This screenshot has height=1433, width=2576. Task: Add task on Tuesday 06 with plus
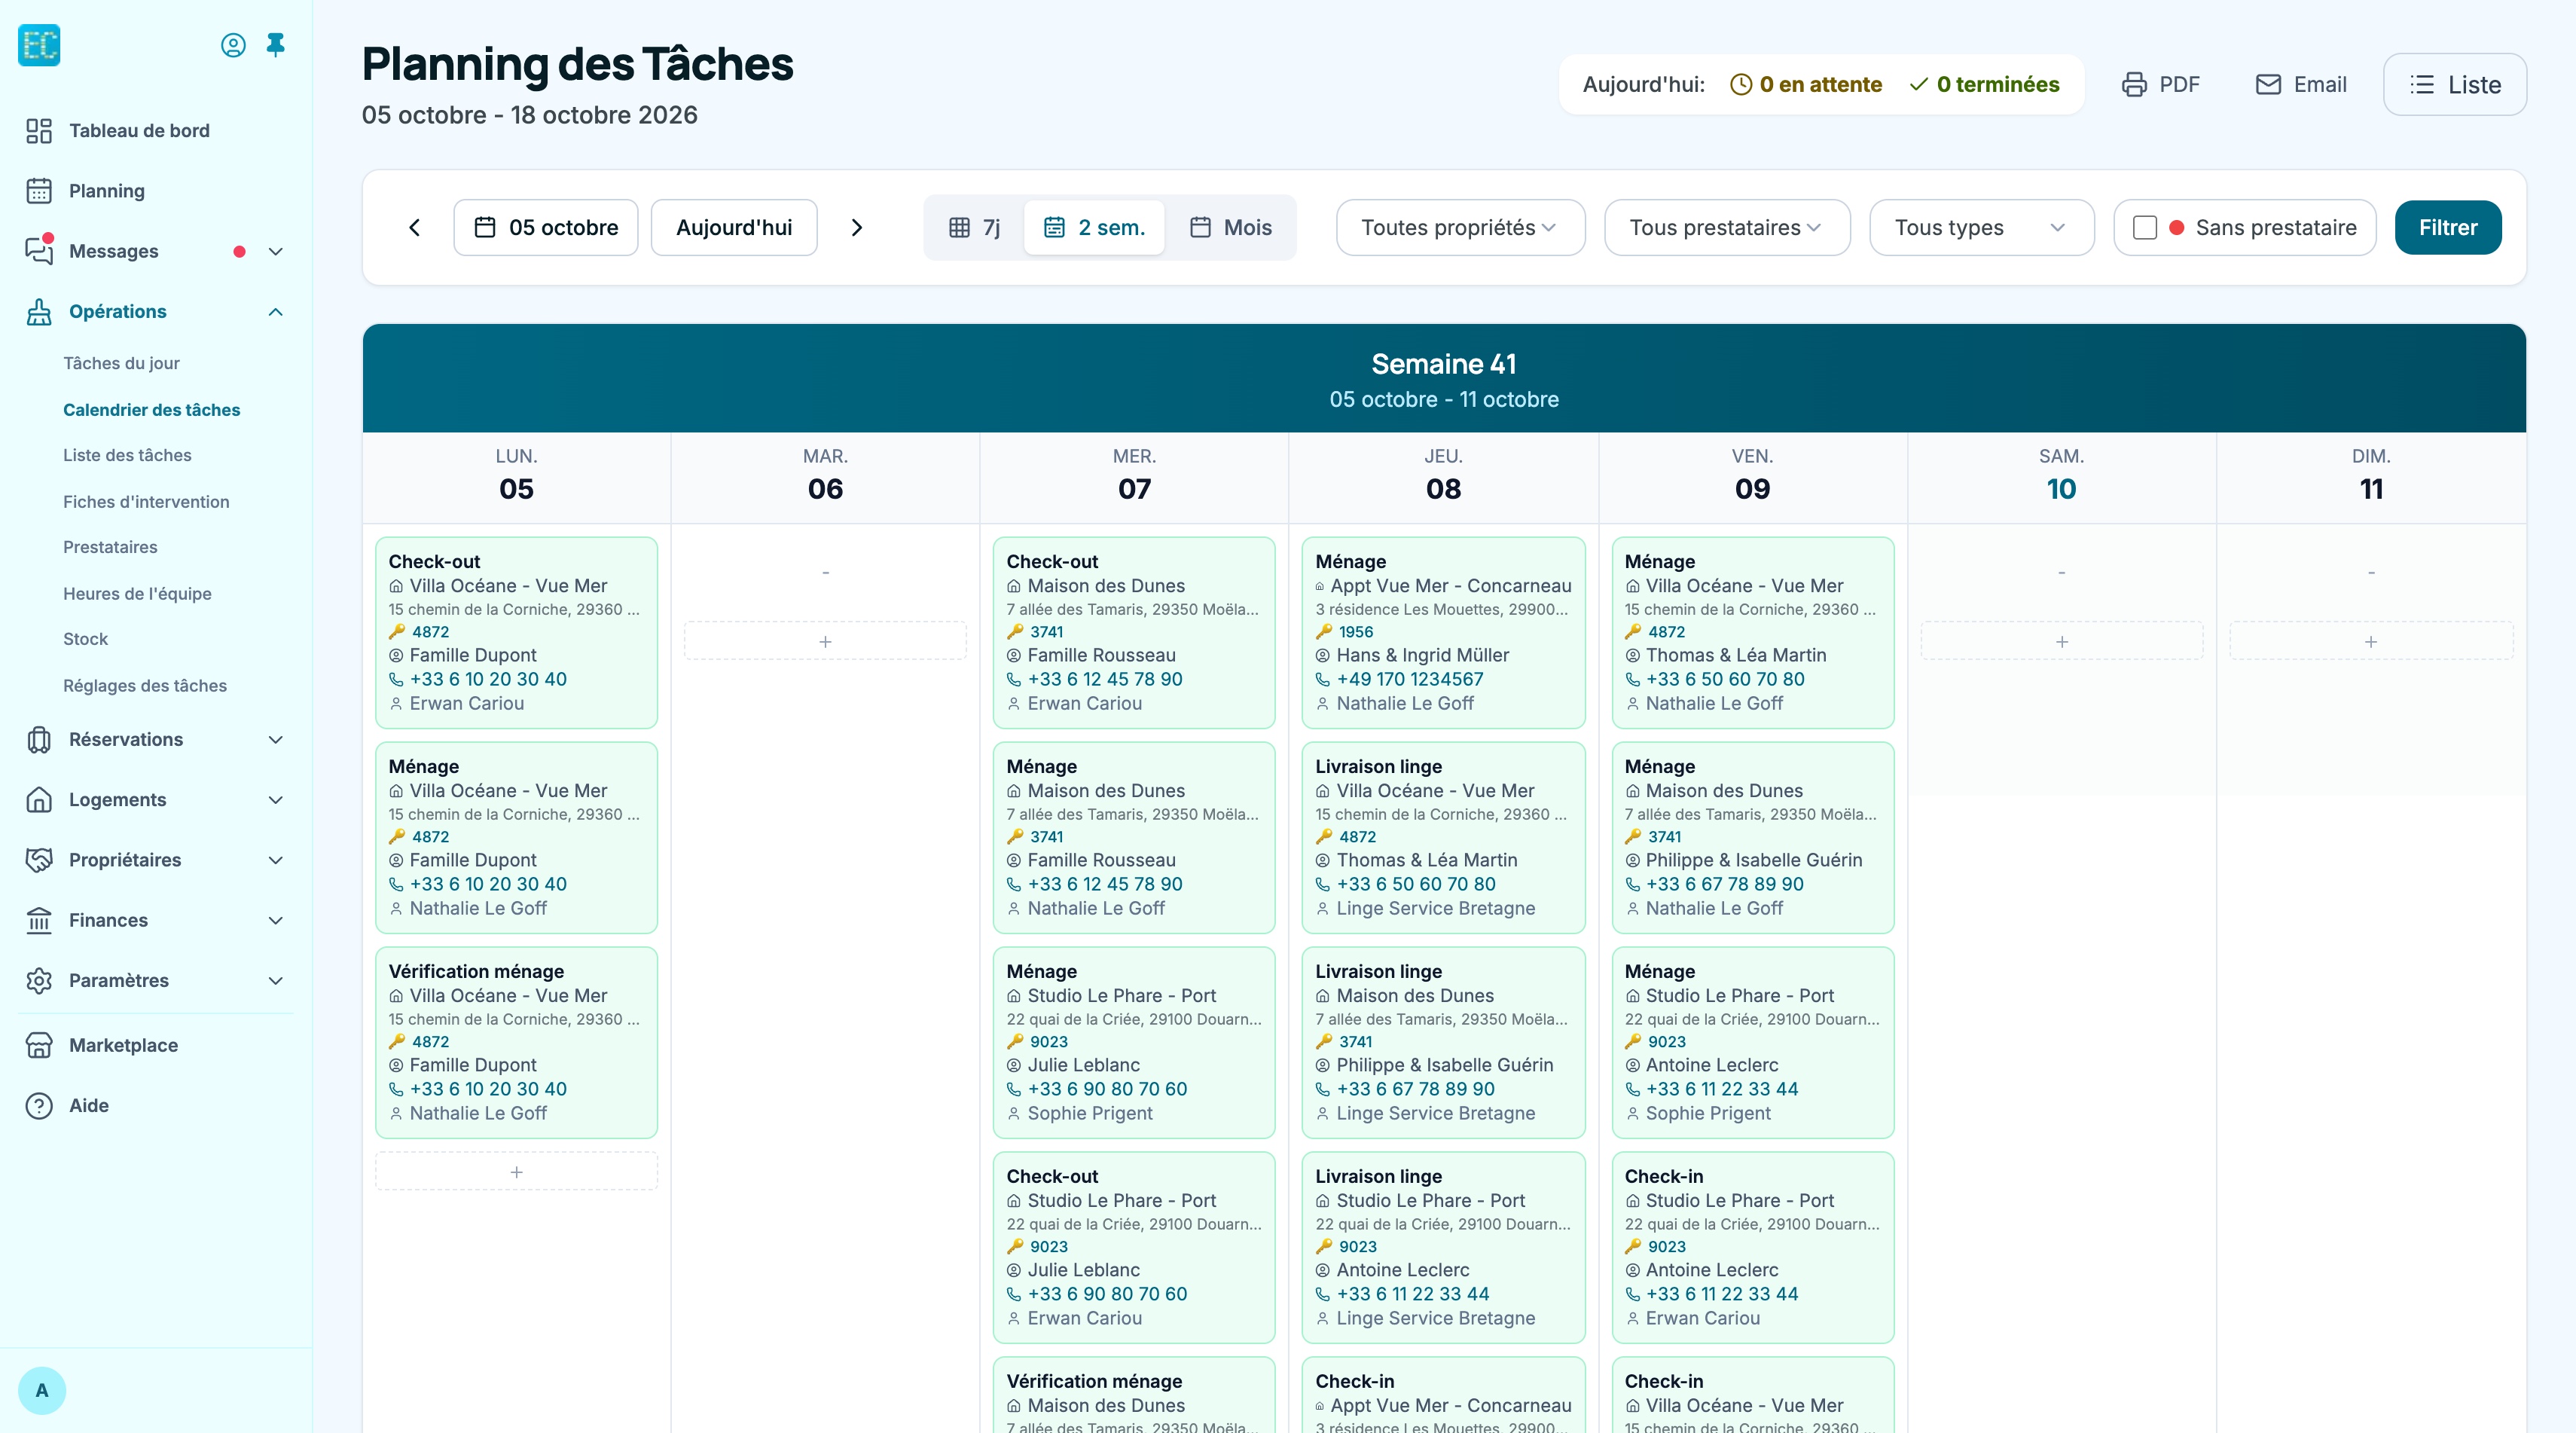[825, 641]
